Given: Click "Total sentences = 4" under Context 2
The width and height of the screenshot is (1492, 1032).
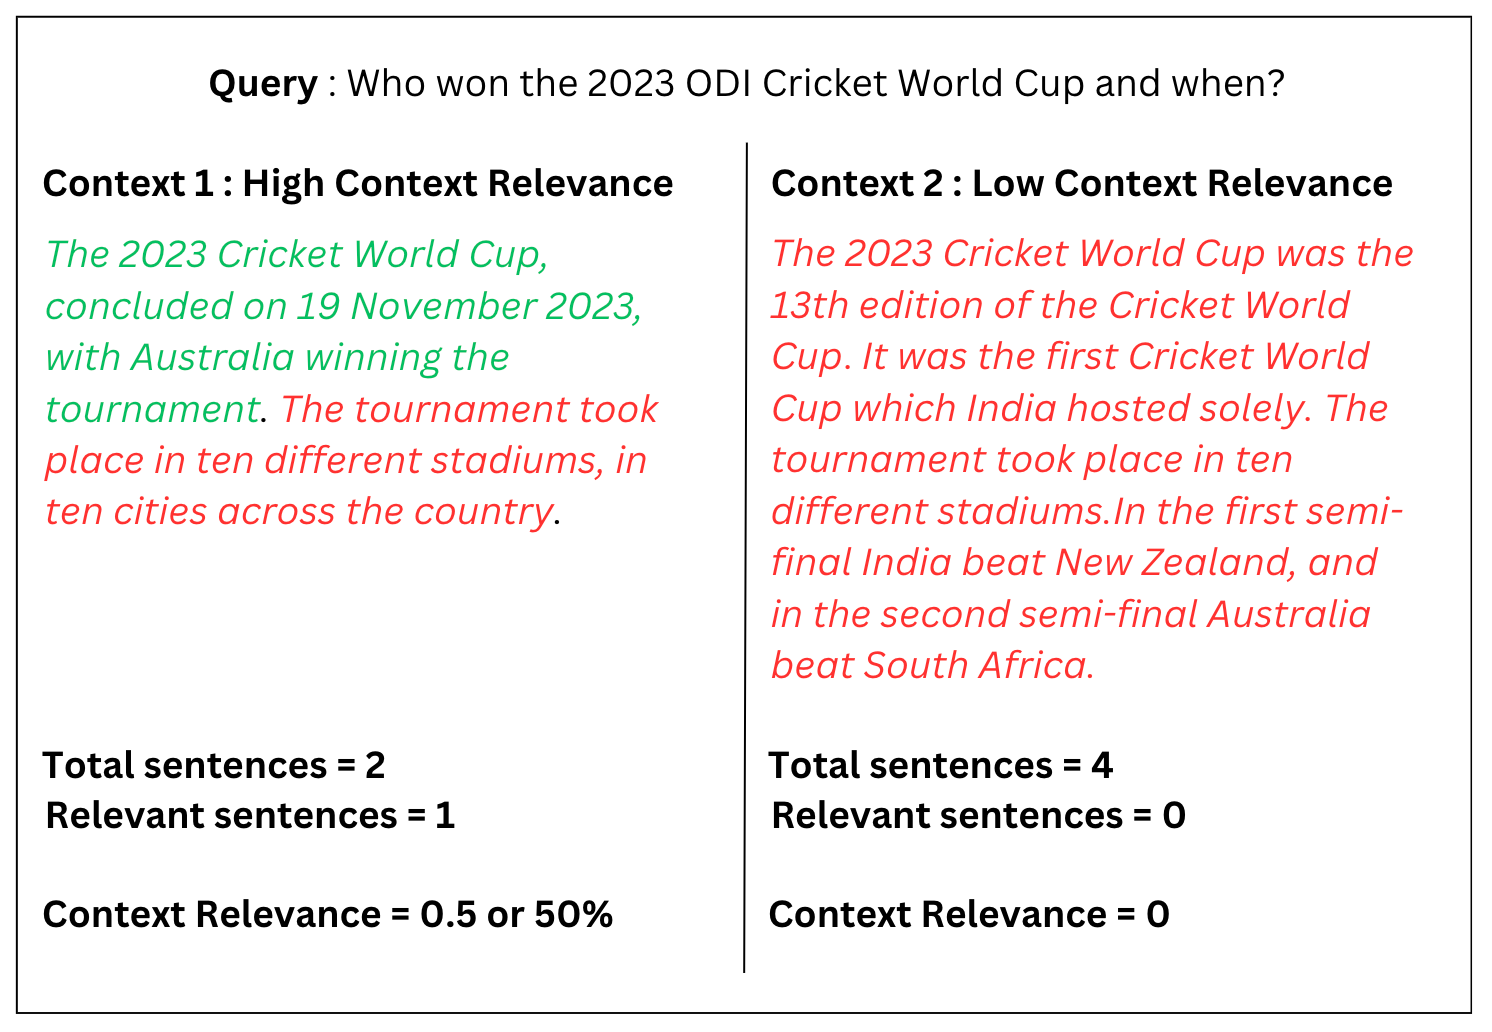Looking at the screenshot, I should click(x=940, y=765).
